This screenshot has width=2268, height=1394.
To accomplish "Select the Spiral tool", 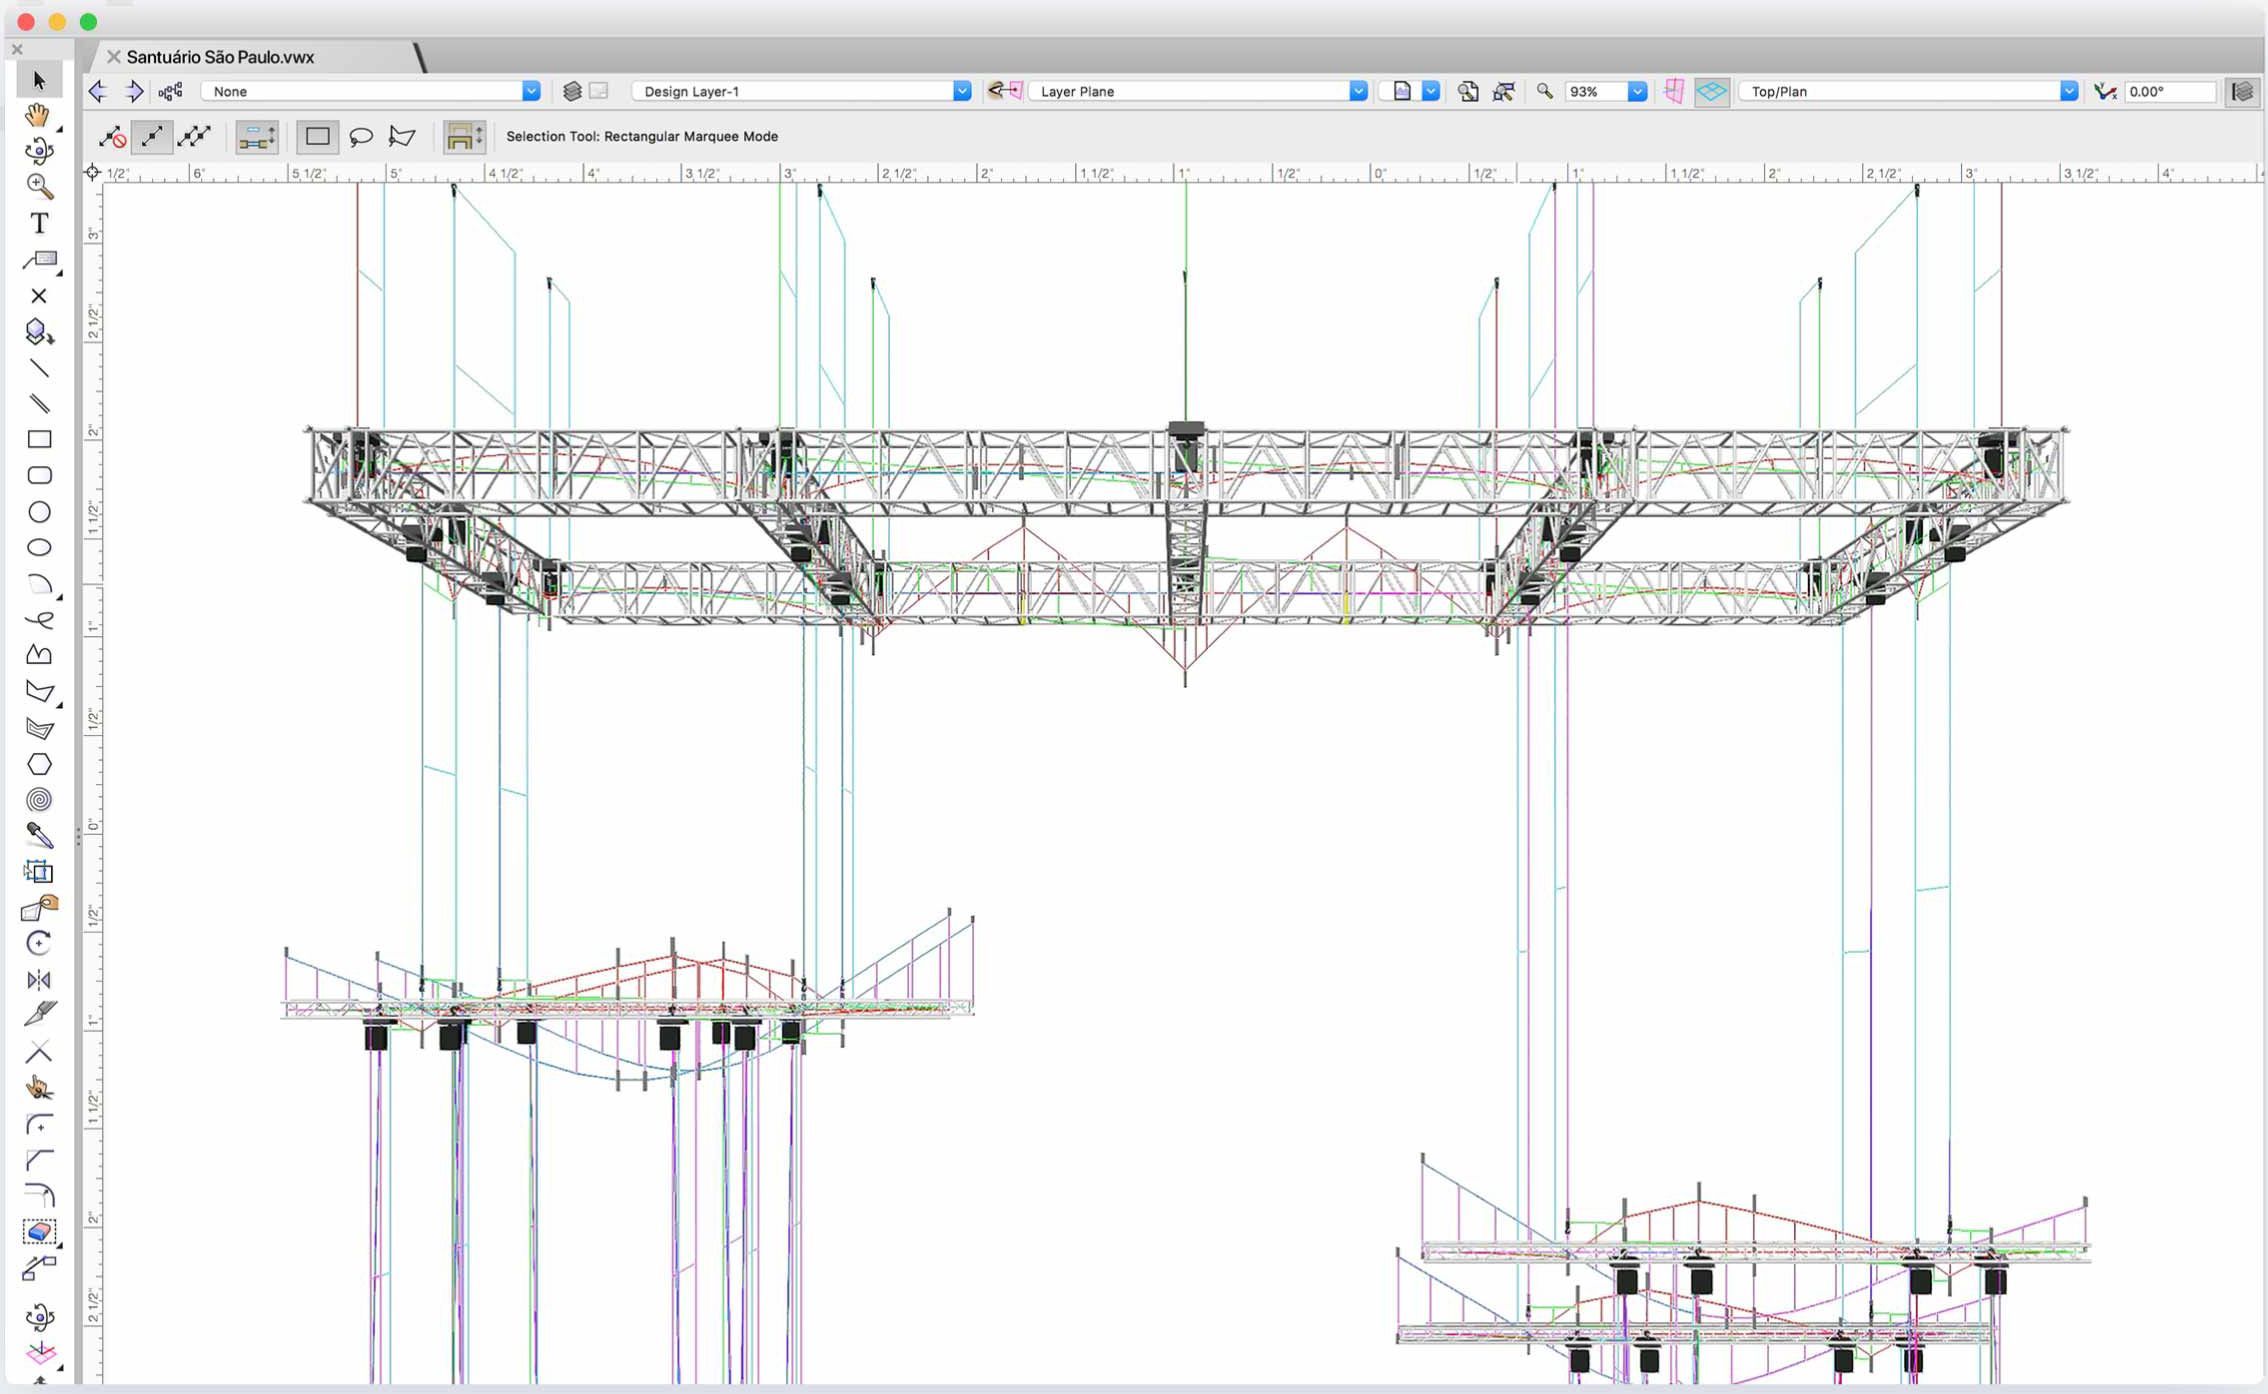I will tap(39, 800).
